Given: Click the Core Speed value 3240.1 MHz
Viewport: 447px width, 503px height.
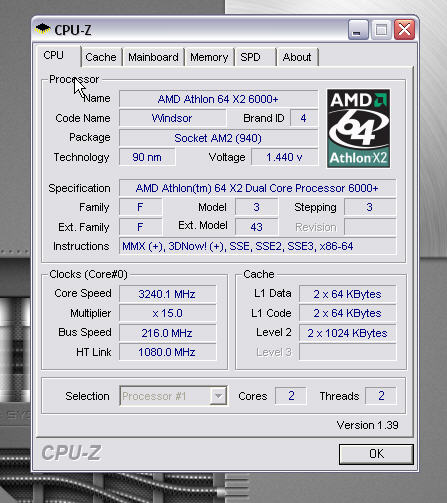Looking at the screenshot, I should click(167, 294).
